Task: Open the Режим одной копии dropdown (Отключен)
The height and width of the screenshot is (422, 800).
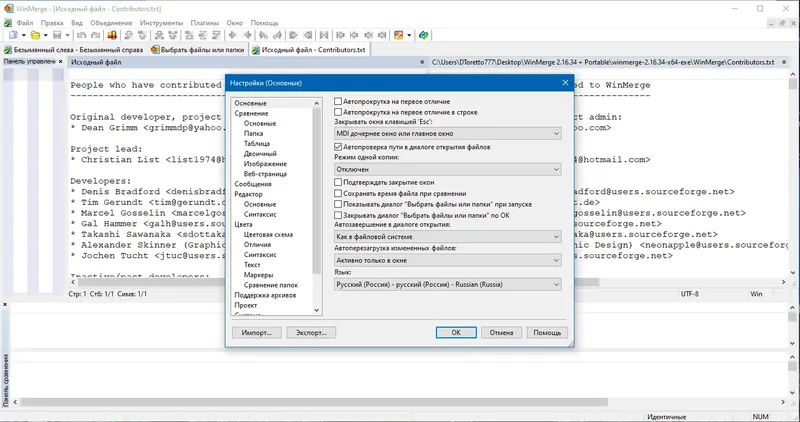Action: pyautogui.click(x=447, y=169)
